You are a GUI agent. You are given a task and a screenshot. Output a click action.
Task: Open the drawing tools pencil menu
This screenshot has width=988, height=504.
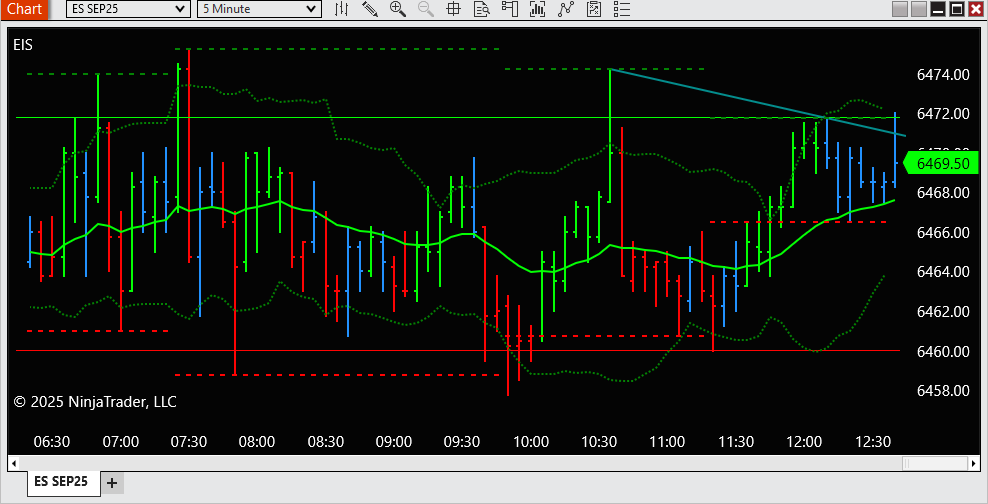pyautogui.click(x=370, y=9)
